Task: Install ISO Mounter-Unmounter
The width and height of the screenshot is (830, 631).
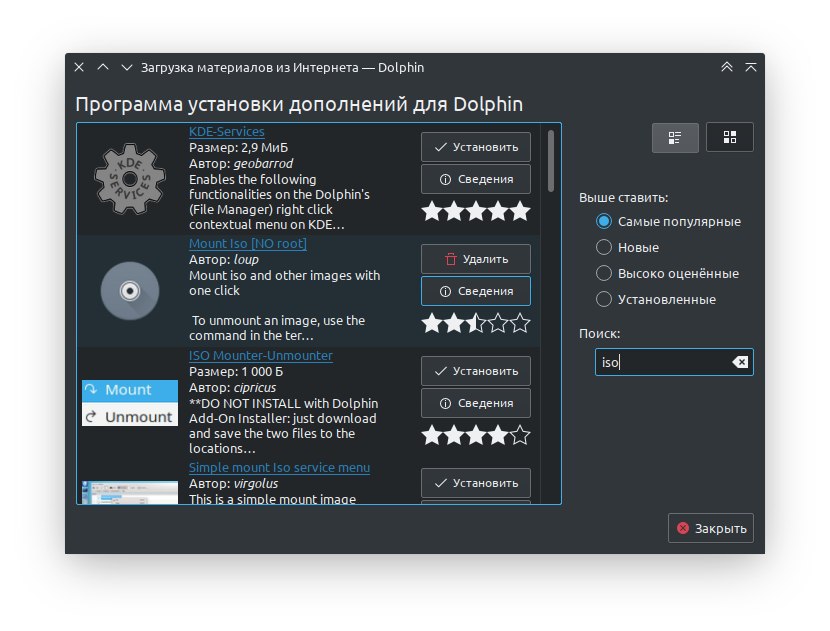Action: (476, 371)
